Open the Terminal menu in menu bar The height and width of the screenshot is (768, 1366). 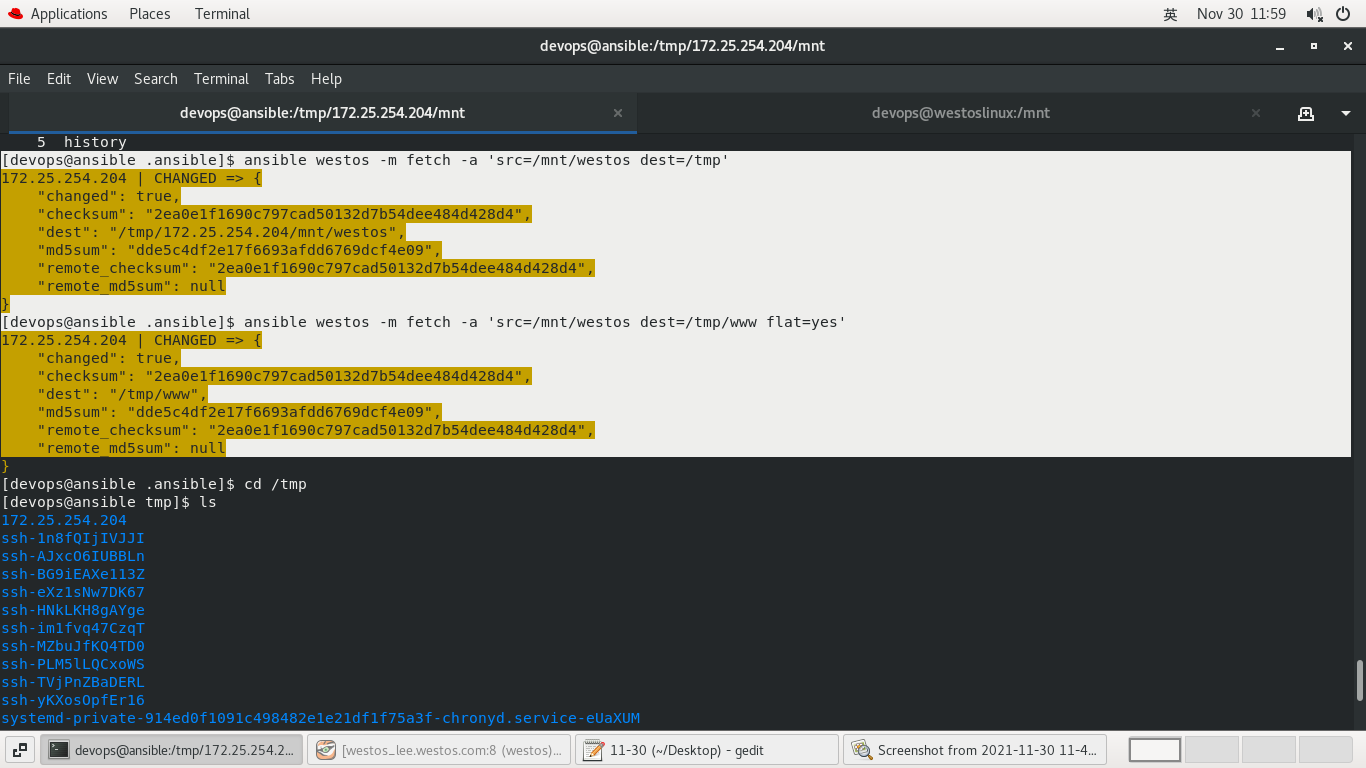(221, 79)
